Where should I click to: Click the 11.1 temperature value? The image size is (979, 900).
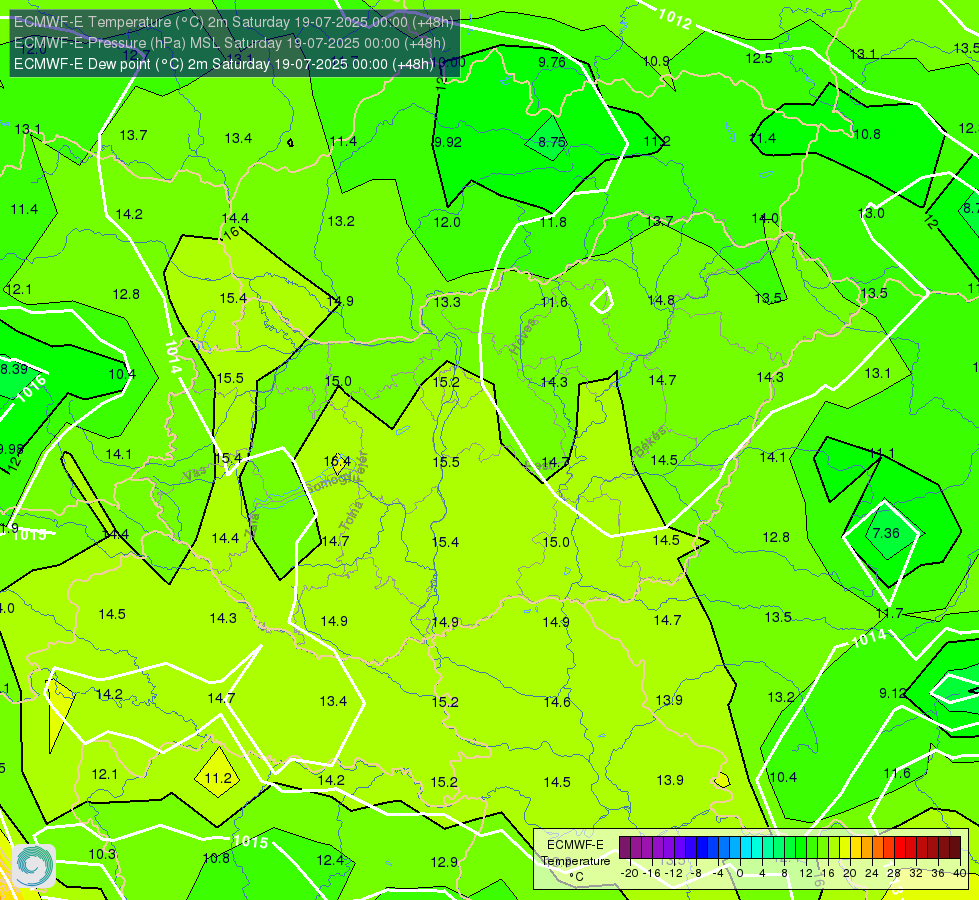[x=882, y=452]
